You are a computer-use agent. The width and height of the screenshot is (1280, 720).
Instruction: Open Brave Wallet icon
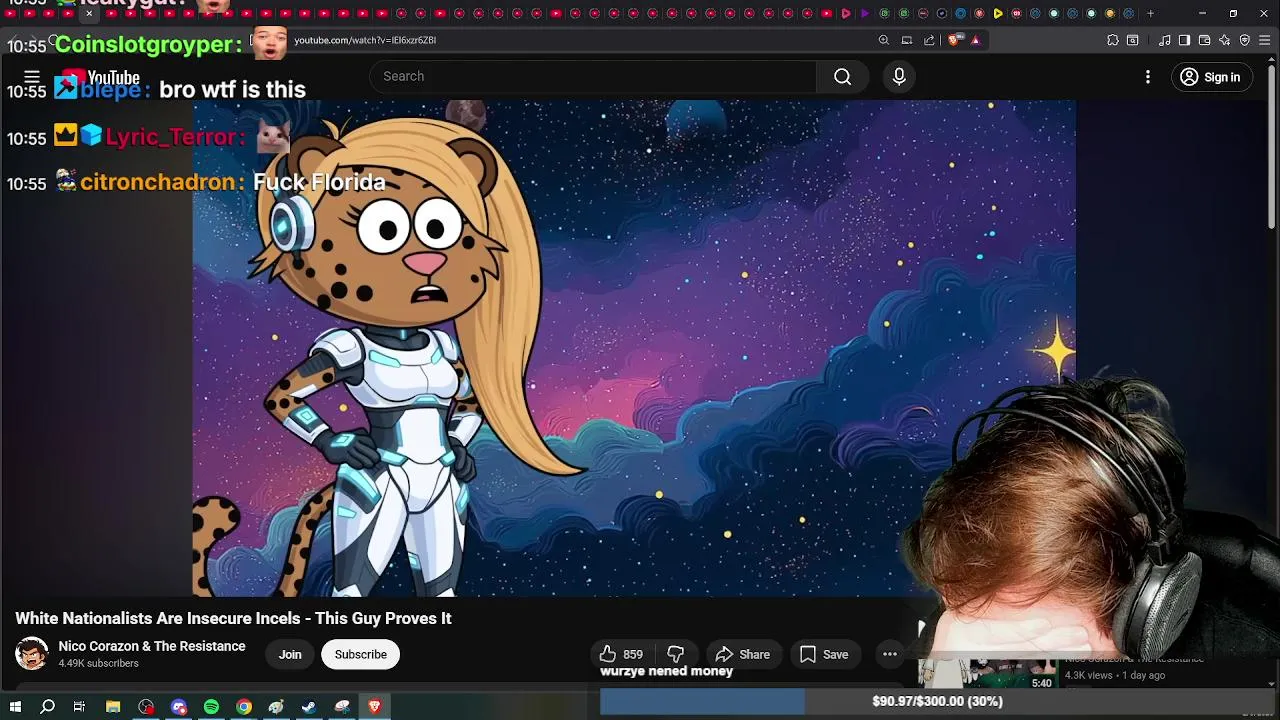(1205, 40)
